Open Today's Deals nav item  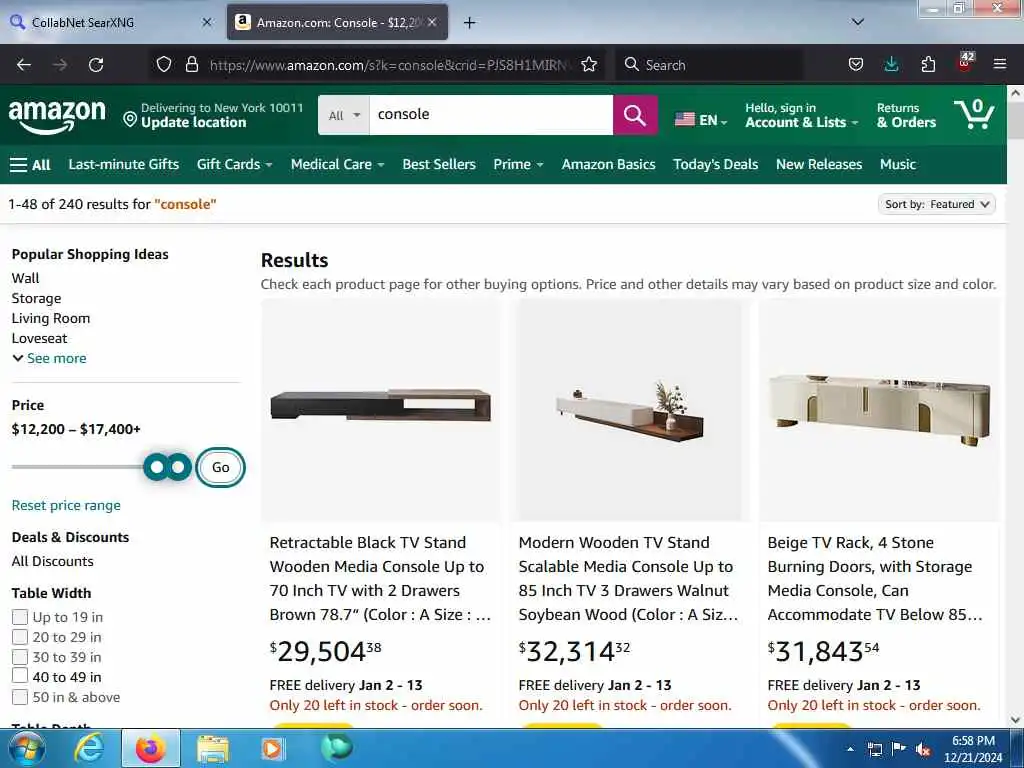[x=715, y=165]
